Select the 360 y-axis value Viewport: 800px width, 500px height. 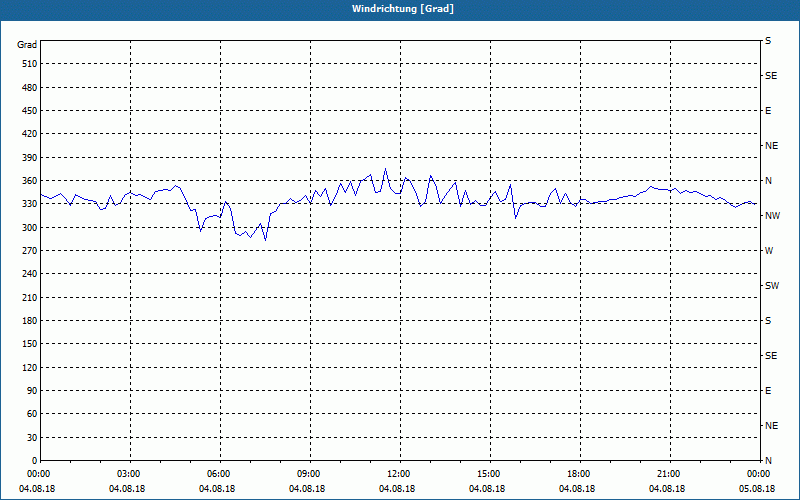tap(29, 181)
